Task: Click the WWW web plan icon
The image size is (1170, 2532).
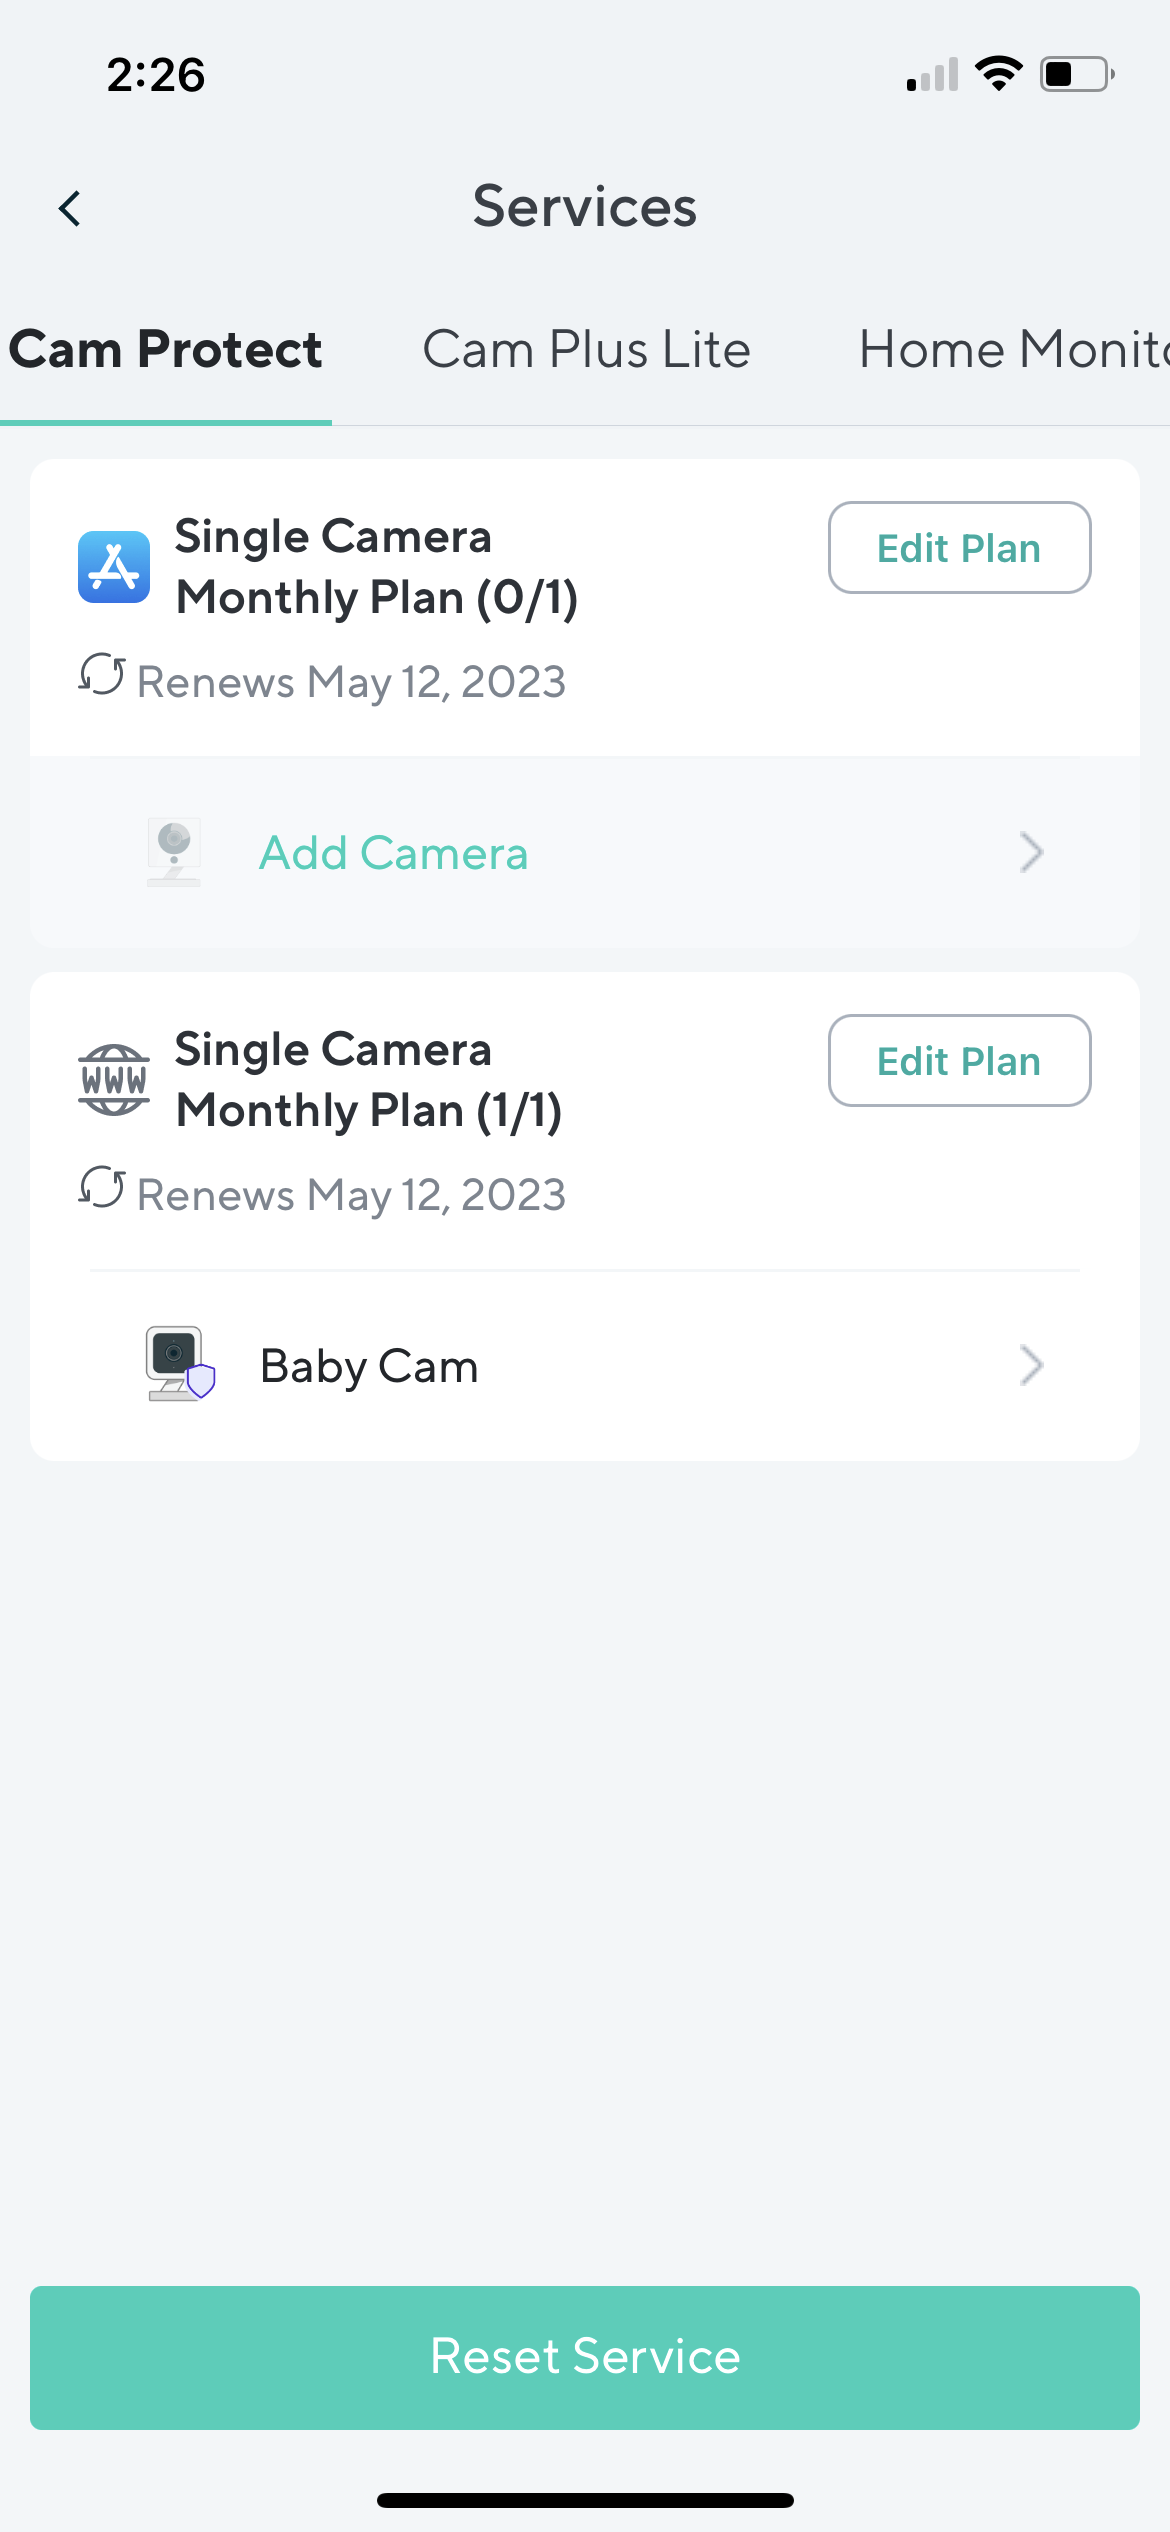Action: point(114,1080)
